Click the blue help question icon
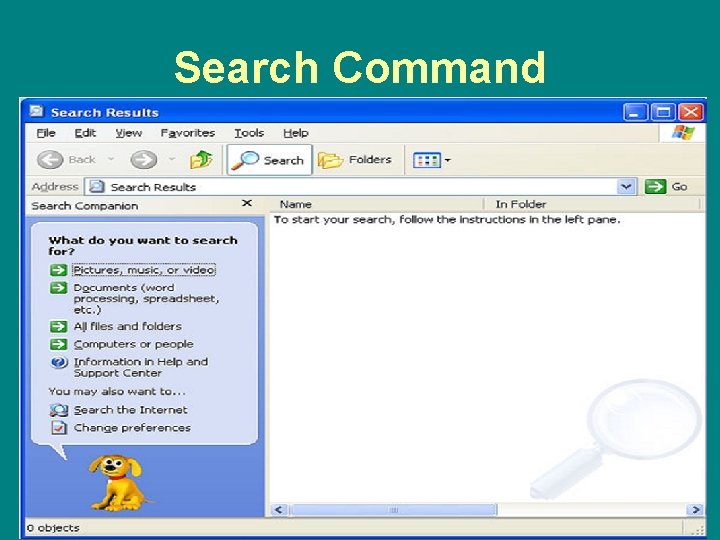The width and height of the screenshot is (720, 540). [59, 363]
